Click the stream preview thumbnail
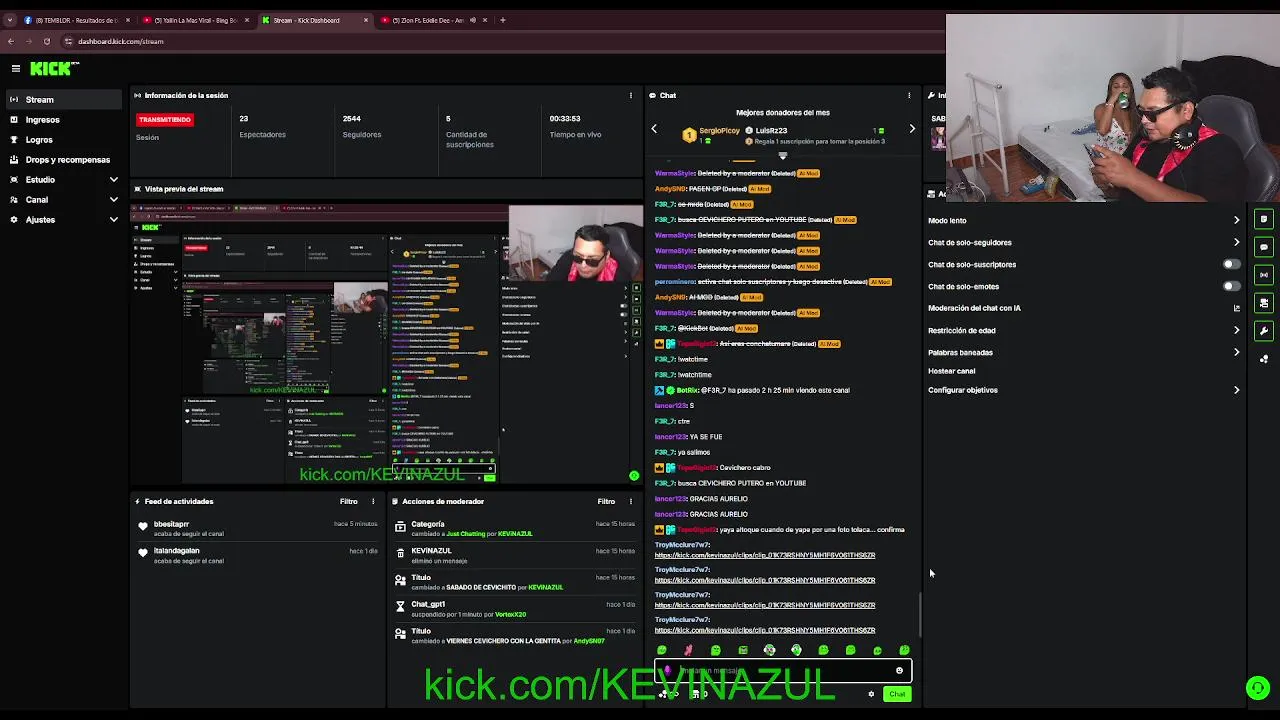This screenshot has width=1280, height=720. pos(387,344)
